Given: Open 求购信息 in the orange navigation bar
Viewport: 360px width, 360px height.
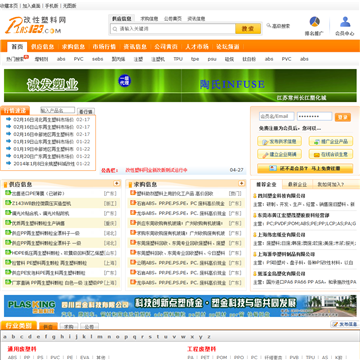Looking at the screenshot, I should click(73, 47).
